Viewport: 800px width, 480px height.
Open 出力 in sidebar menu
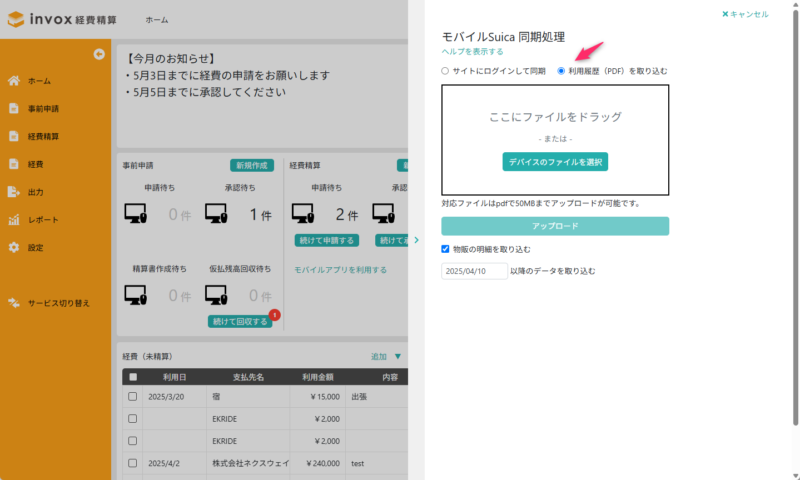(x=36, y=192)
